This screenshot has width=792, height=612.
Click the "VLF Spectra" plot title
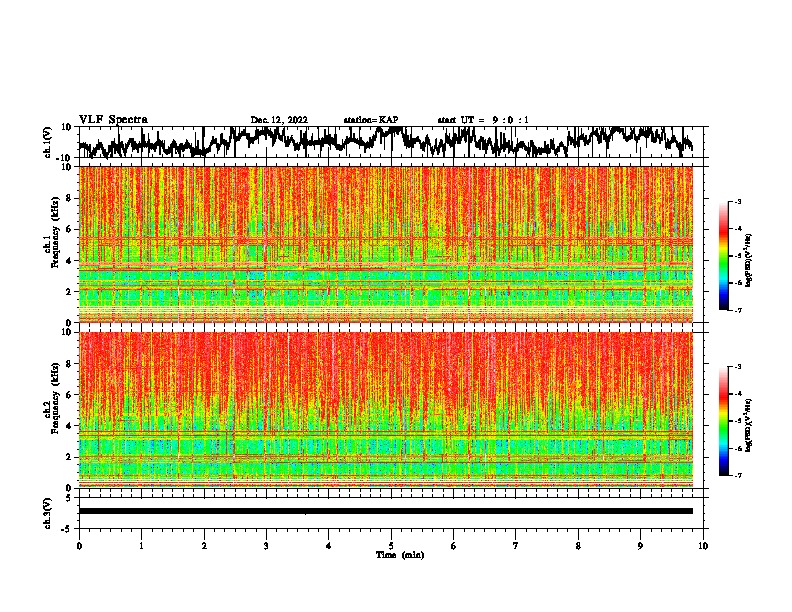(x=113, y=119)
